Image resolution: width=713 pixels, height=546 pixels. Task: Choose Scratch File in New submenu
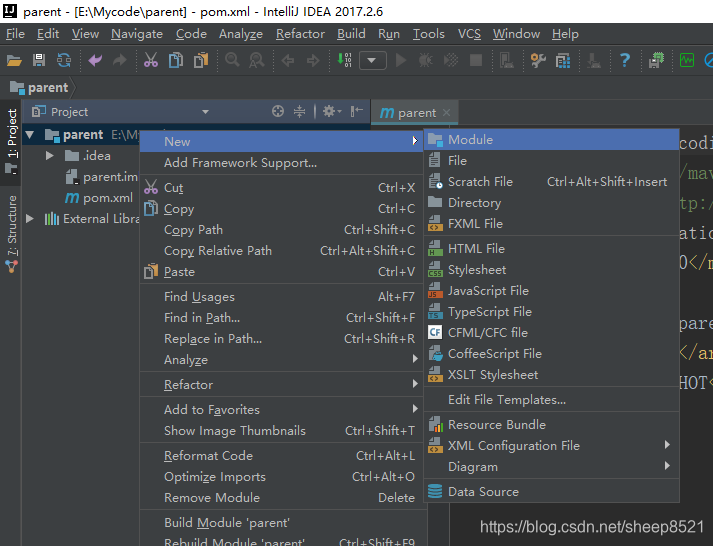click(551, 182)
